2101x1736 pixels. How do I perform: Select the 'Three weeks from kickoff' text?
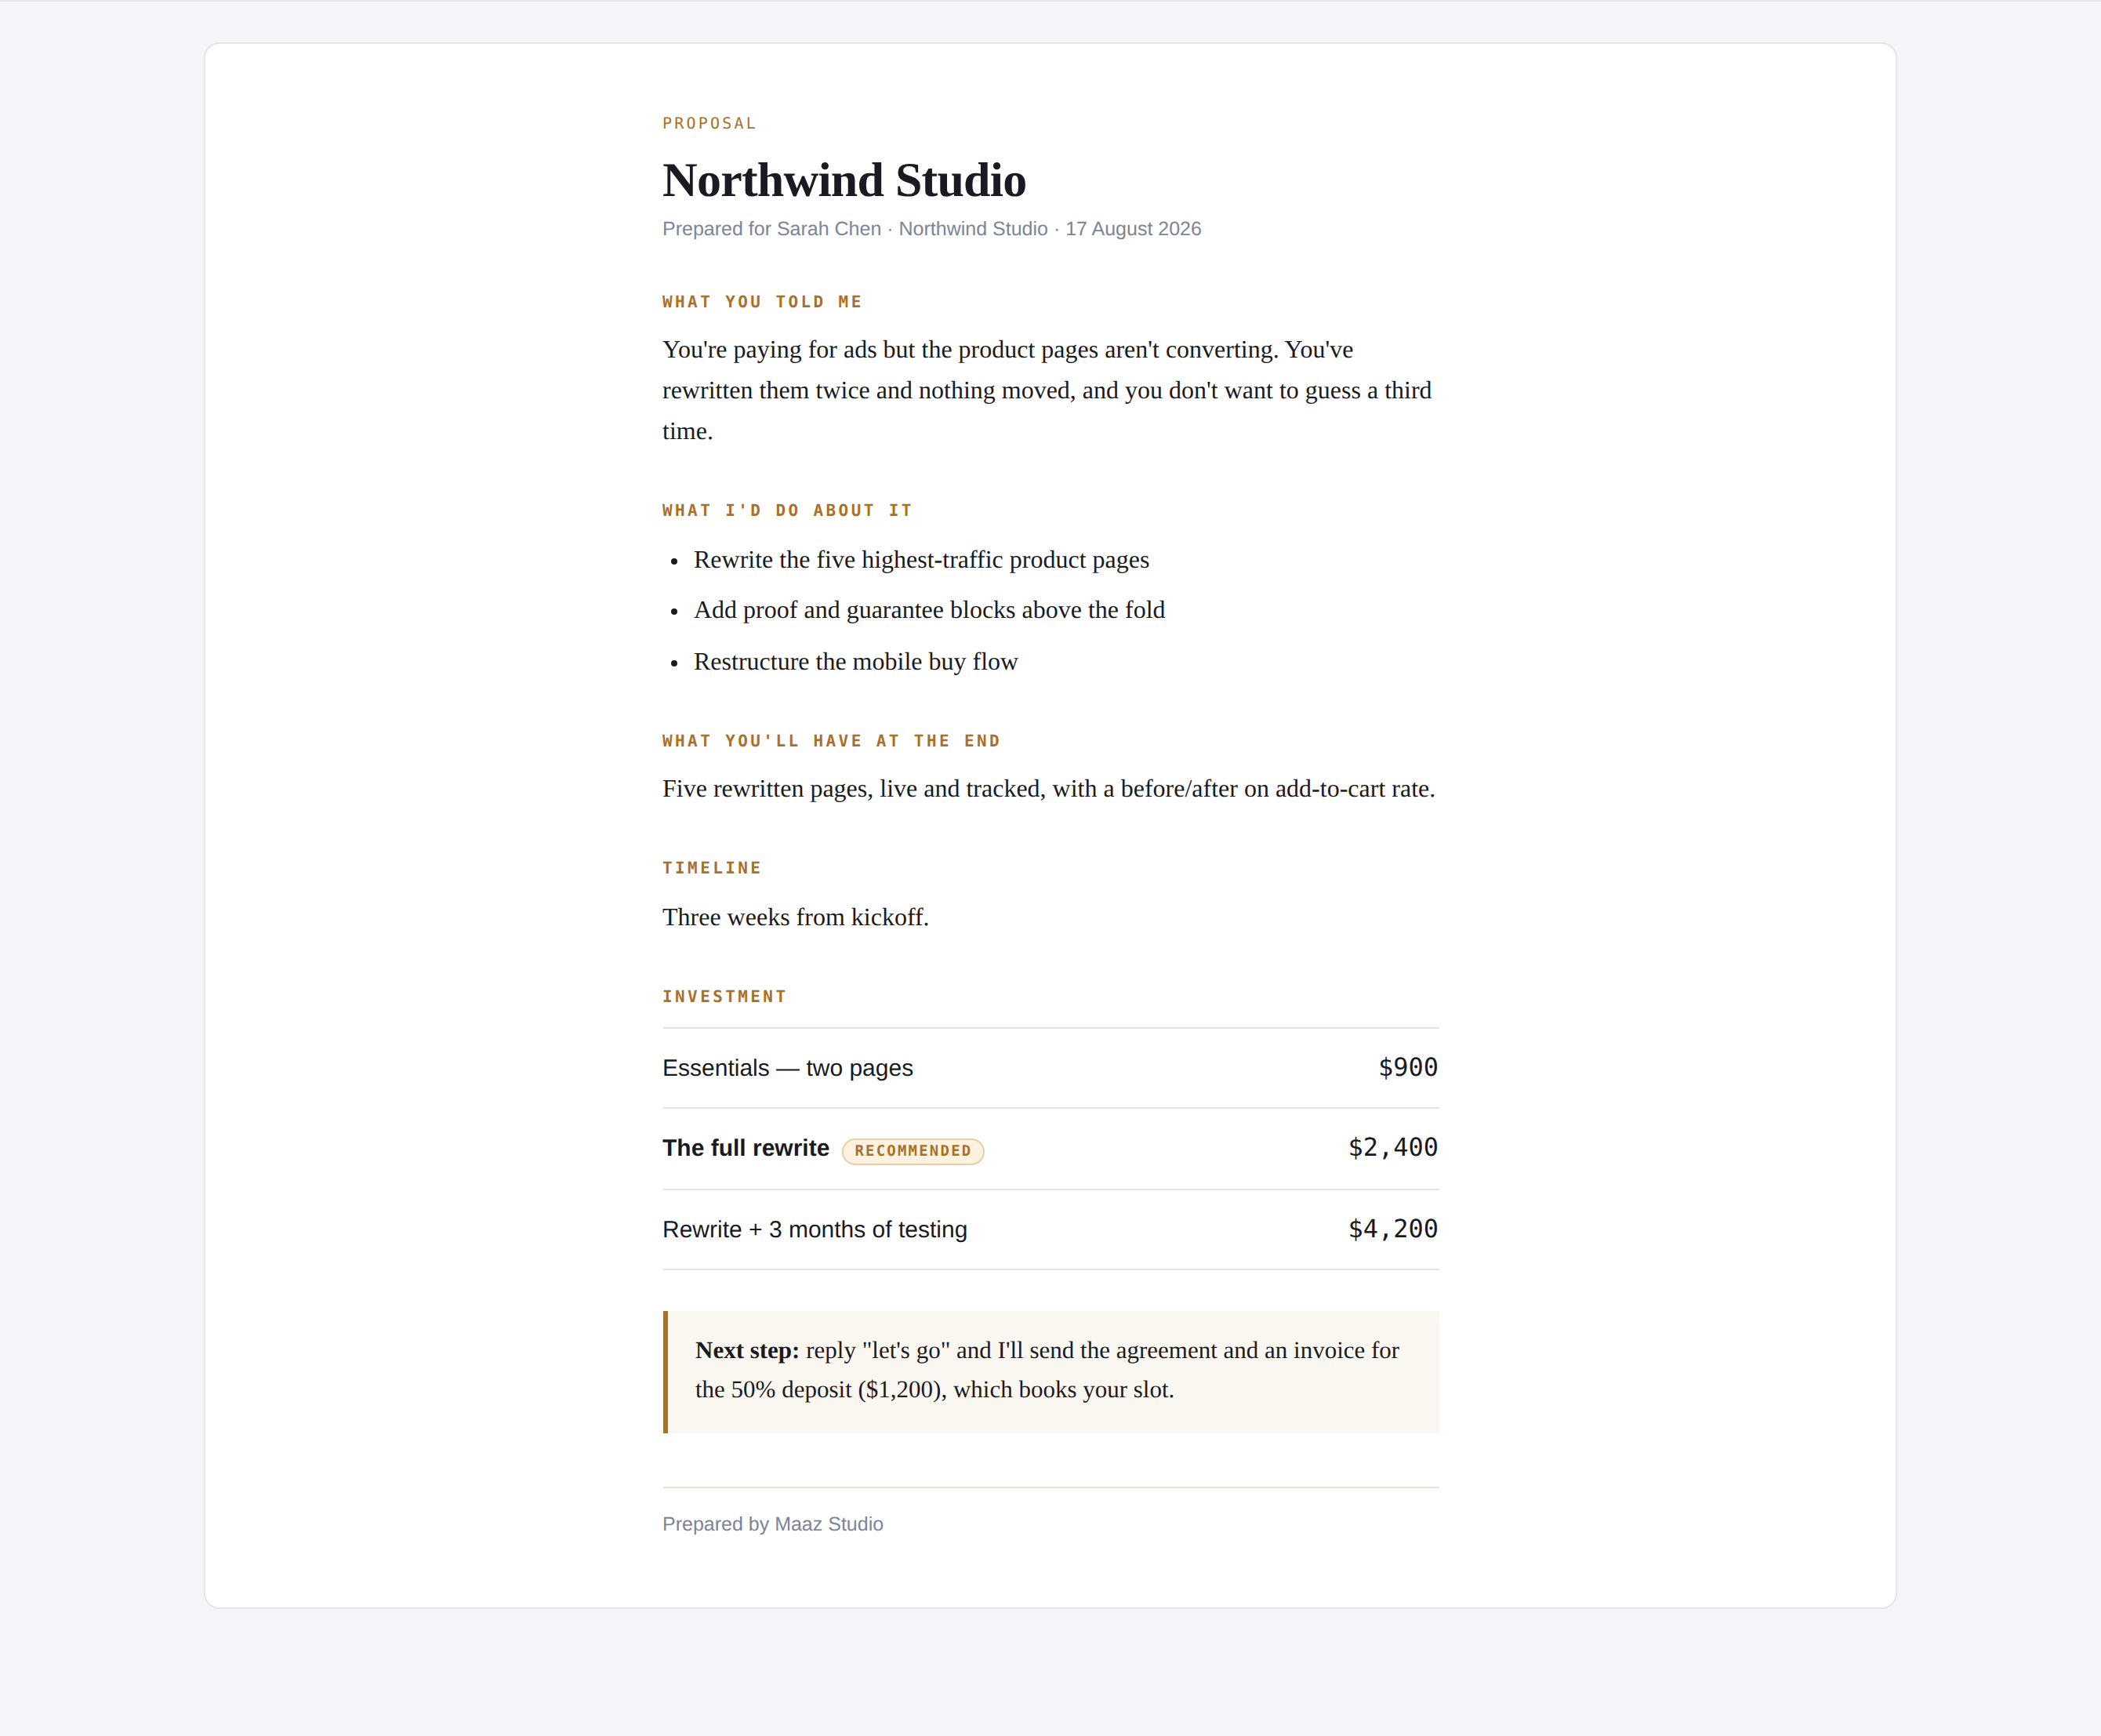(795, 917)
